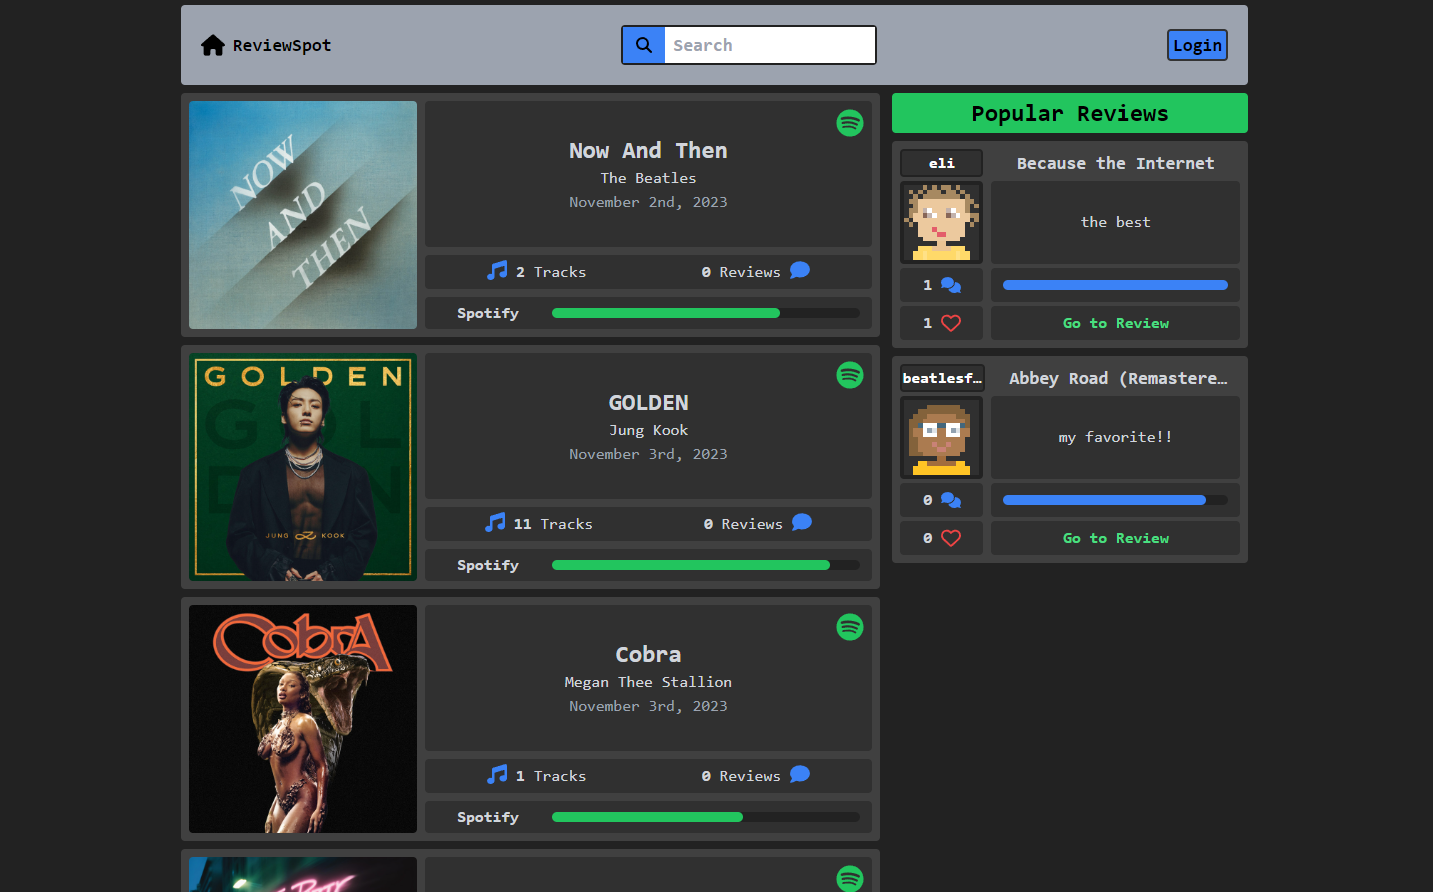Click music note icon for Now And Then tracks

[x=497, y=270]
